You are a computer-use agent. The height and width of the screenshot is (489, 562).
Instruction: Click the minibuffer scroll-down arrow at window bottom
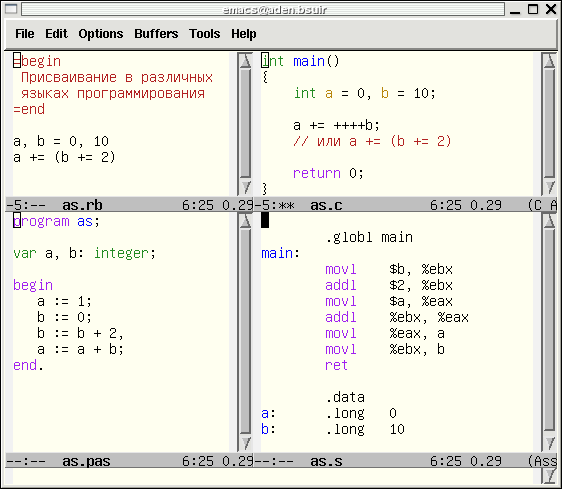click(x=549, y=475)
